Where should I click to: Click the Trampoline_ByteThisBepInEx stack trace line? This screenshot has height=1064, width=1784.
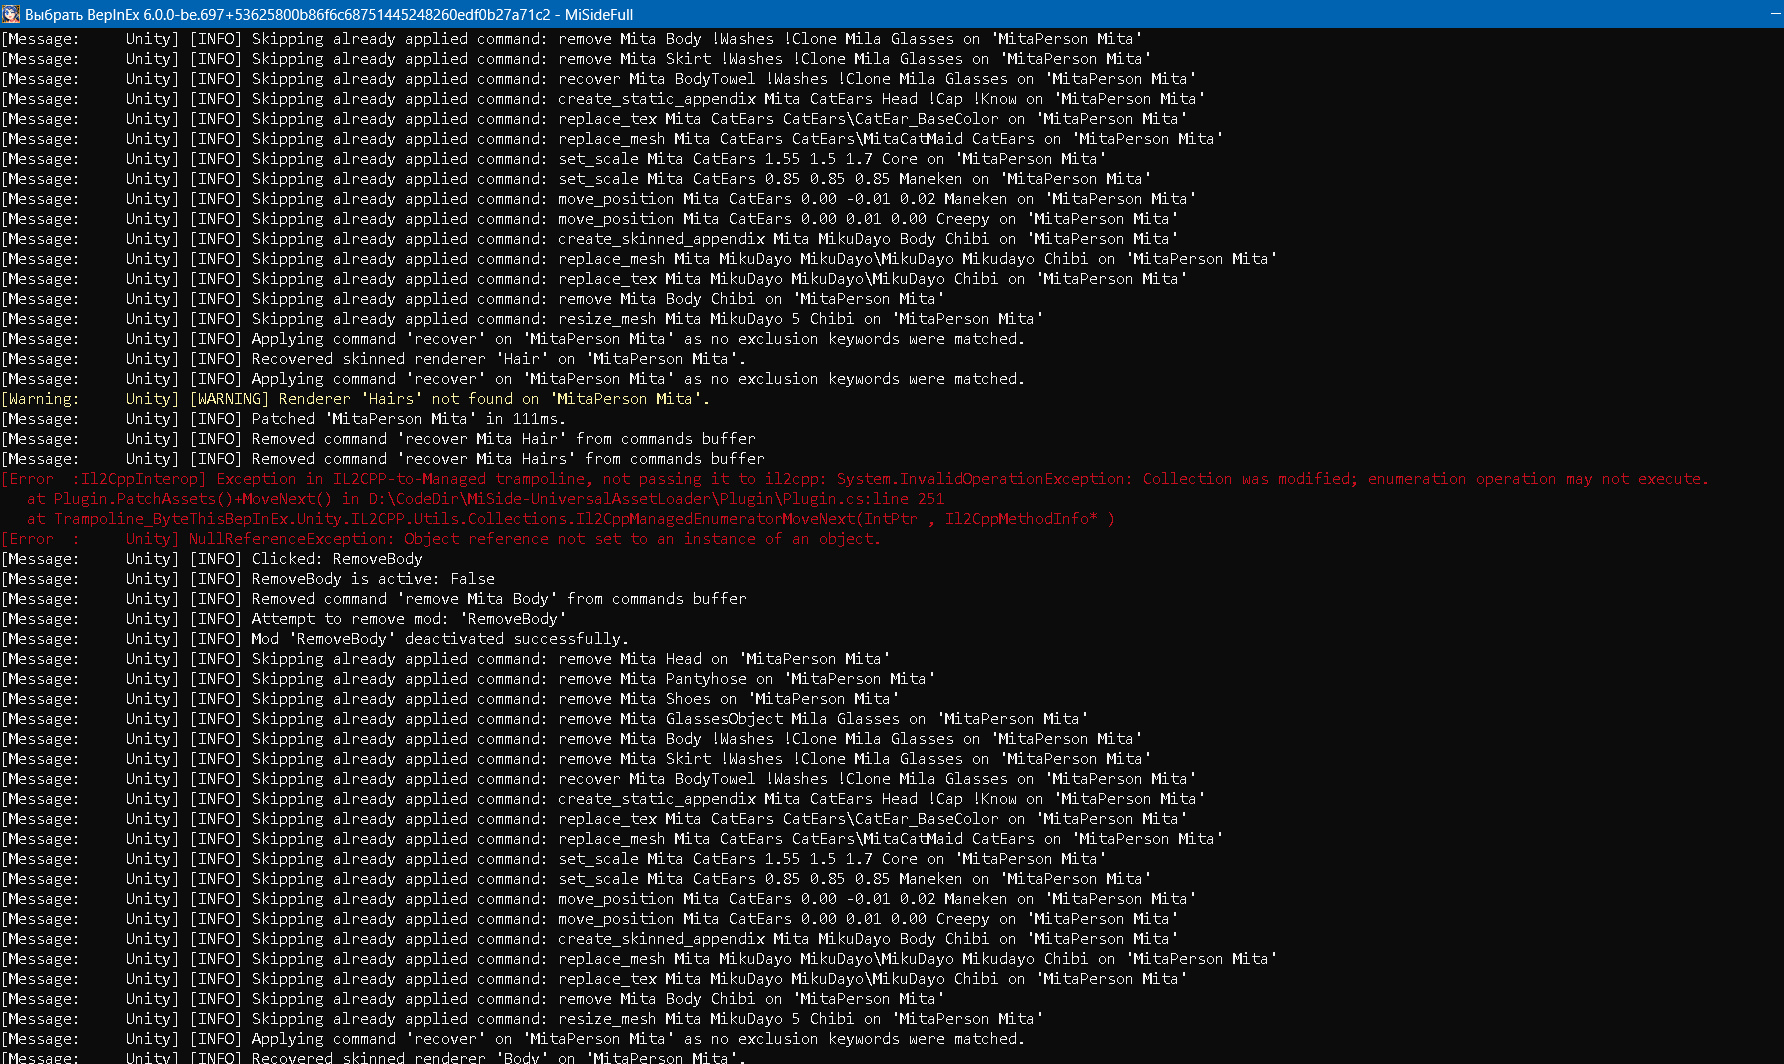point(570,519)
